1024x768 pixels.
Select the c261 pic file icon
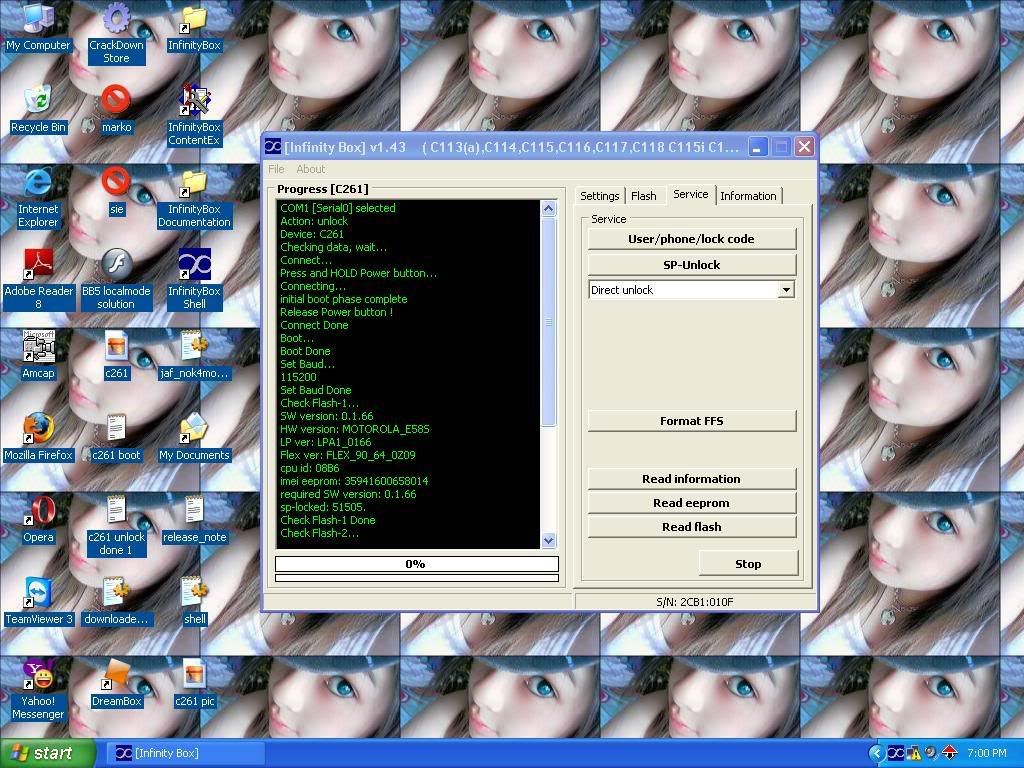[x=194, y=684]
